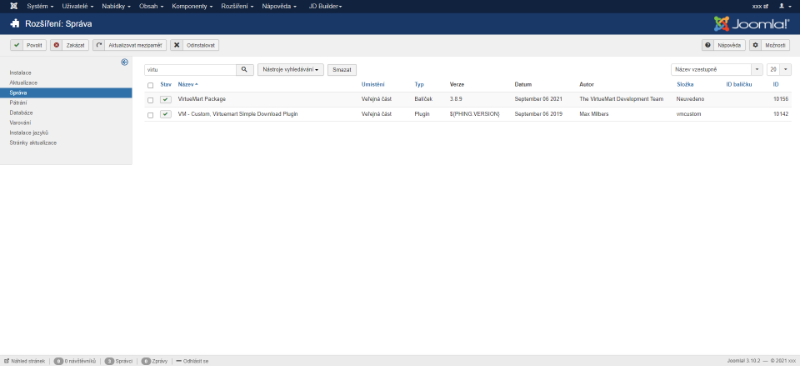Image resolution: width=800 pixels, height=366 pixels.
Task: Click author 'The VirtueMart Development Team'
Action: [x=621, y=99]
